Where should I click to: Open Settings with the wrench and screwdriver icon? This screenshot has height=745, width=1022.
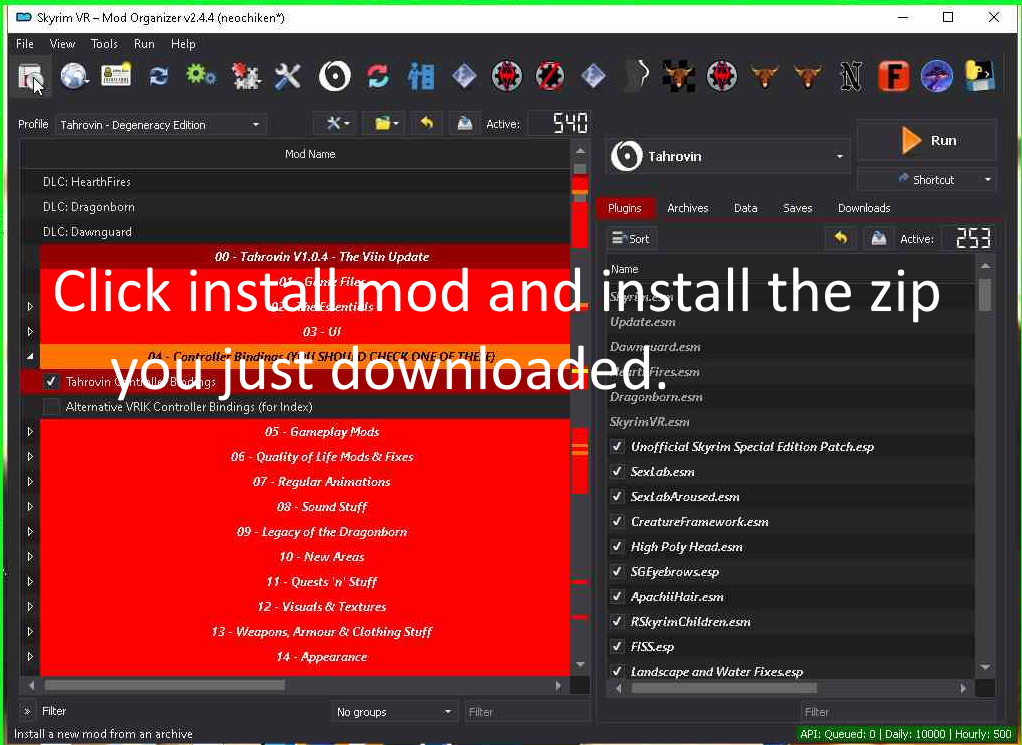[288, 76]
